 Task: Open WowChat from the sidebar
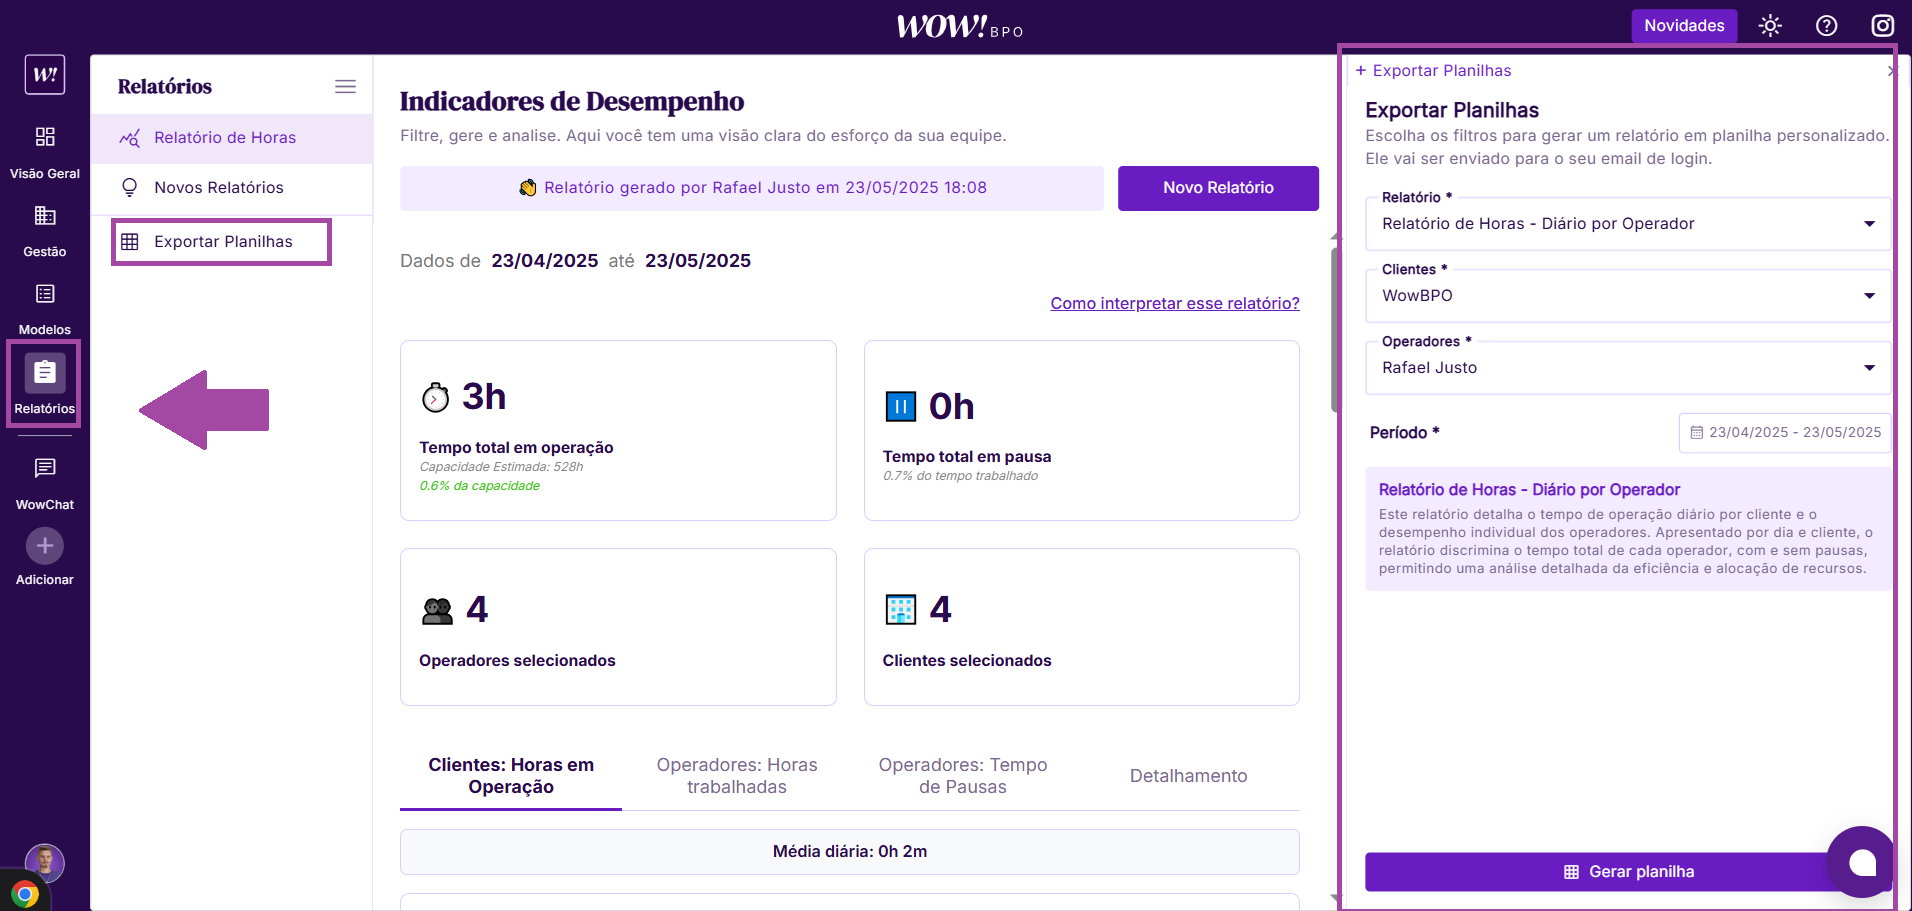(x=45, y=468)
